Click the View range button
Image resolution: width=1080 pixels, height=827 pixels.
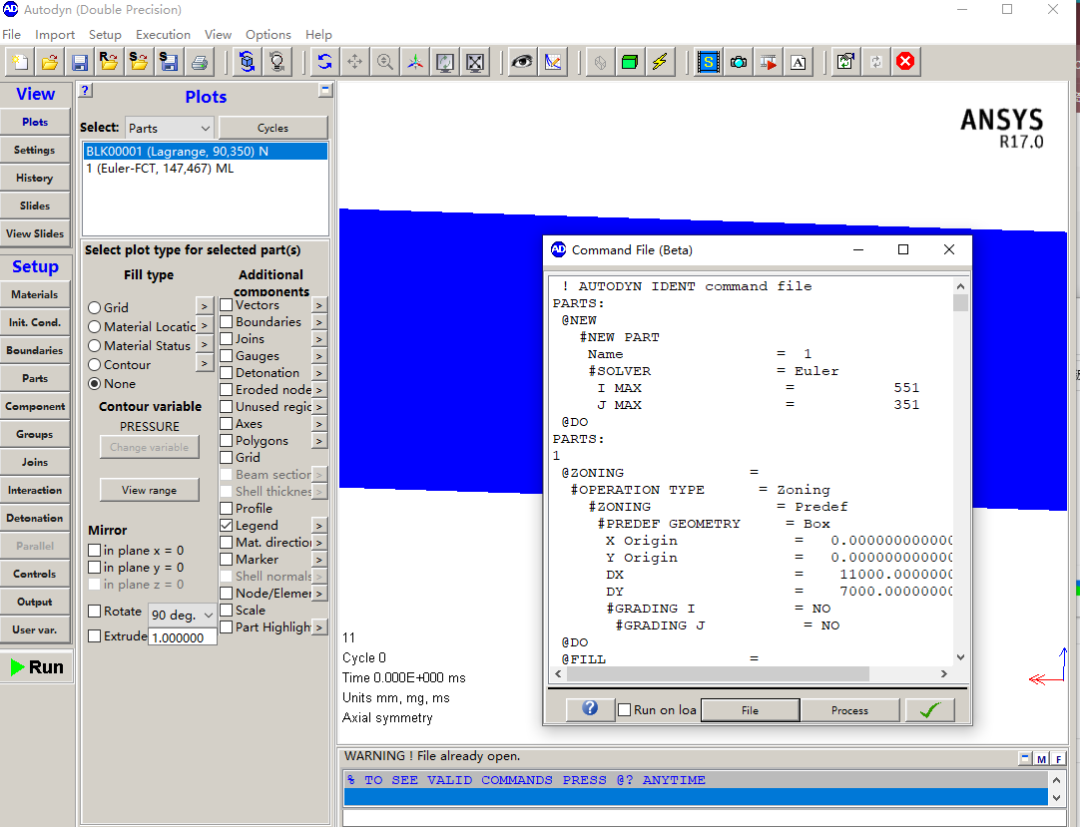point(149,490)
